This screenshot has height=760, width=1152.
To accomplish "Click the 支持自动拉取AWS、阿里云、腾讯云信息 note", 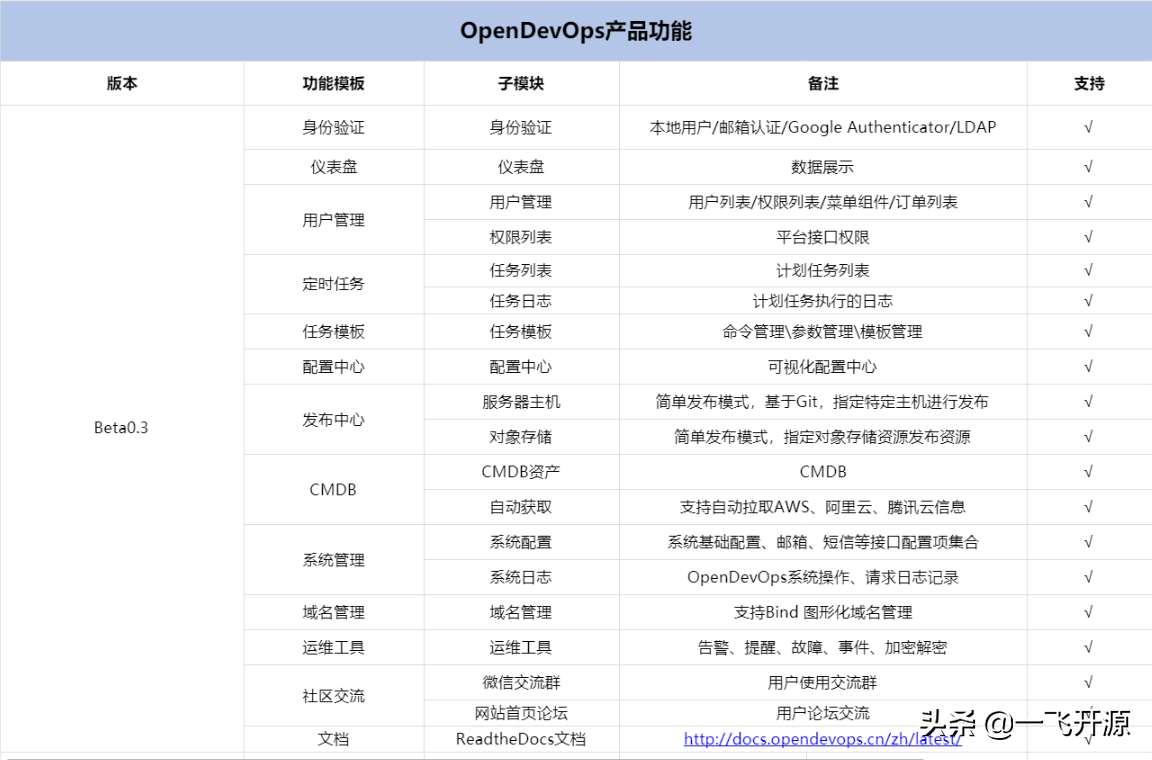I will click(x=823, y=507).
